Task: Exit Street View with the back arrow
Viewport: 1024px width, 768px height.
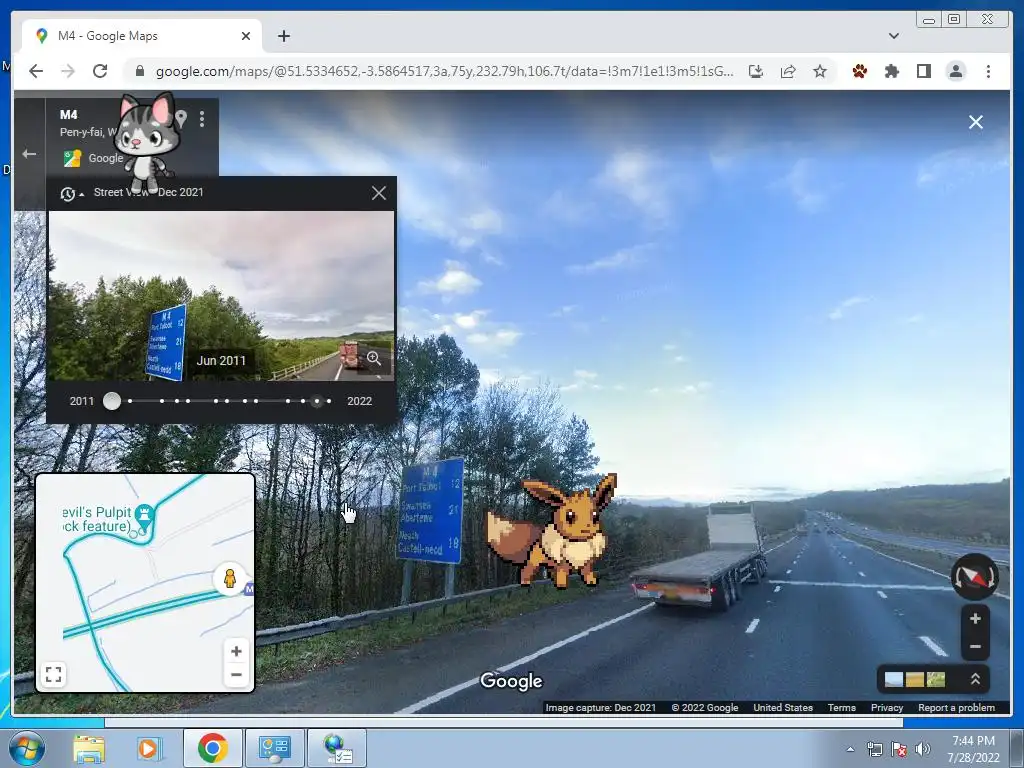Action: (x=29, y=154)
